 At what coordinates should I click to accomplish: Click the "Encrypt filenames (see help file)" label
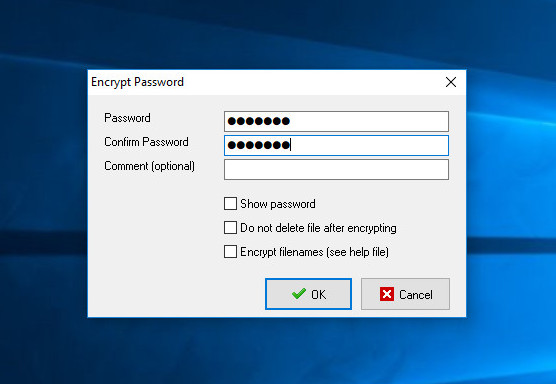314,252
